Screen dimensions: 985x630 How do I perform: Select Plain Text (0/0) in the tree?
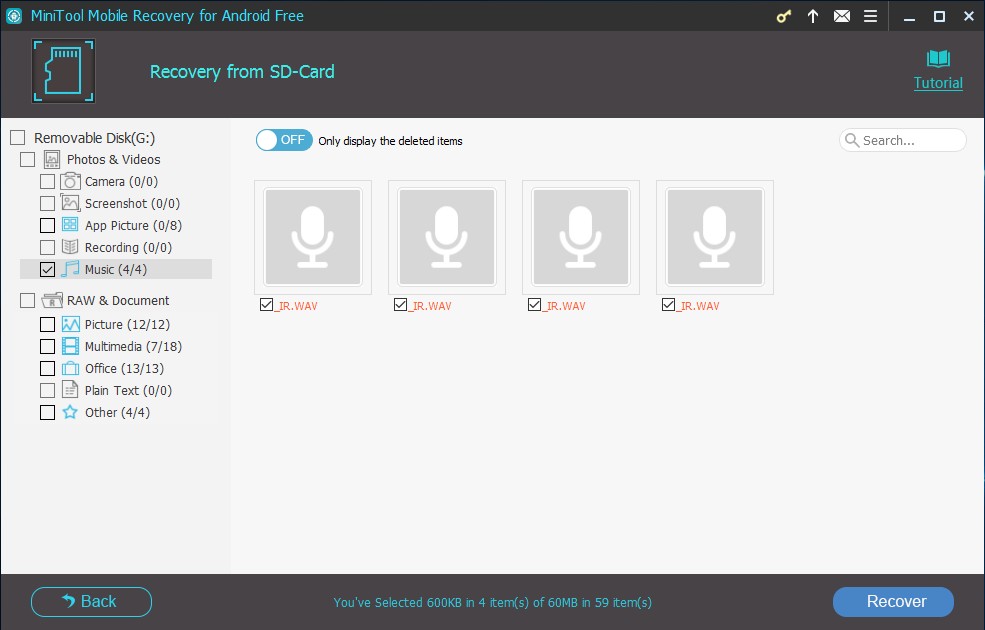coord(128,391)
